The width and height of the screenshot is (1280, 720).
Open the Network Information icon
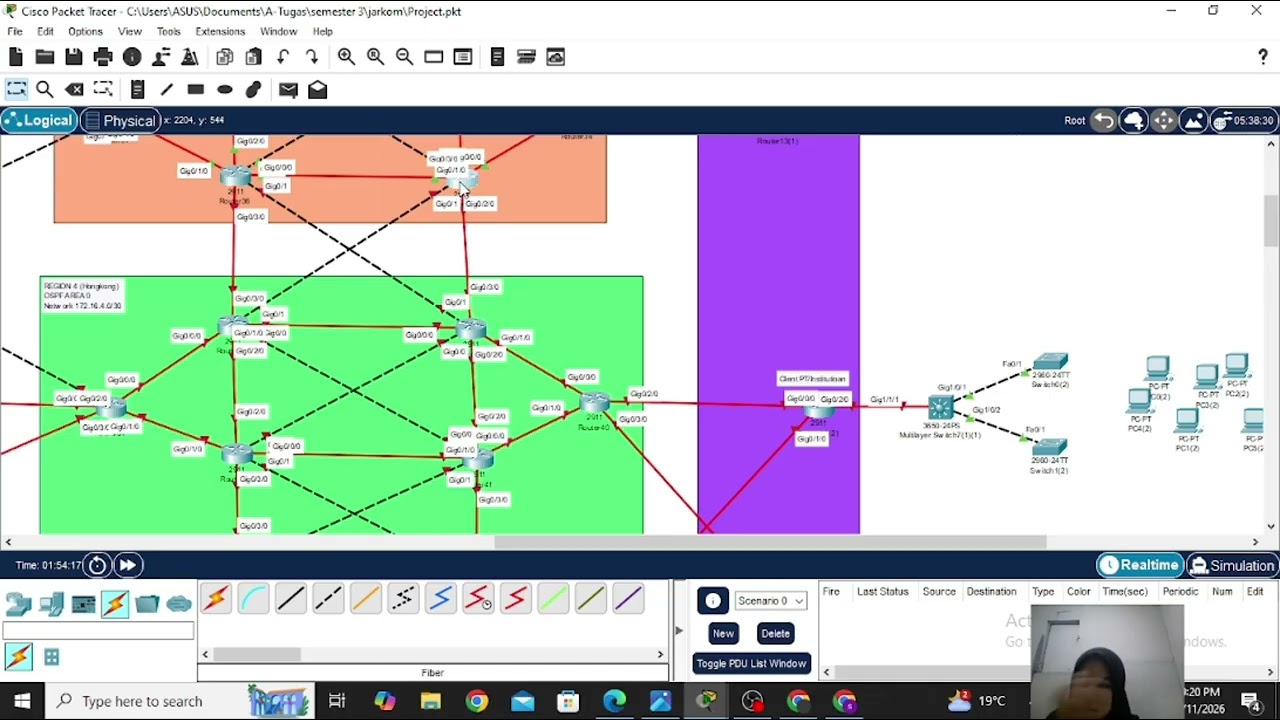pyautogui.click(x=132, y=57)
